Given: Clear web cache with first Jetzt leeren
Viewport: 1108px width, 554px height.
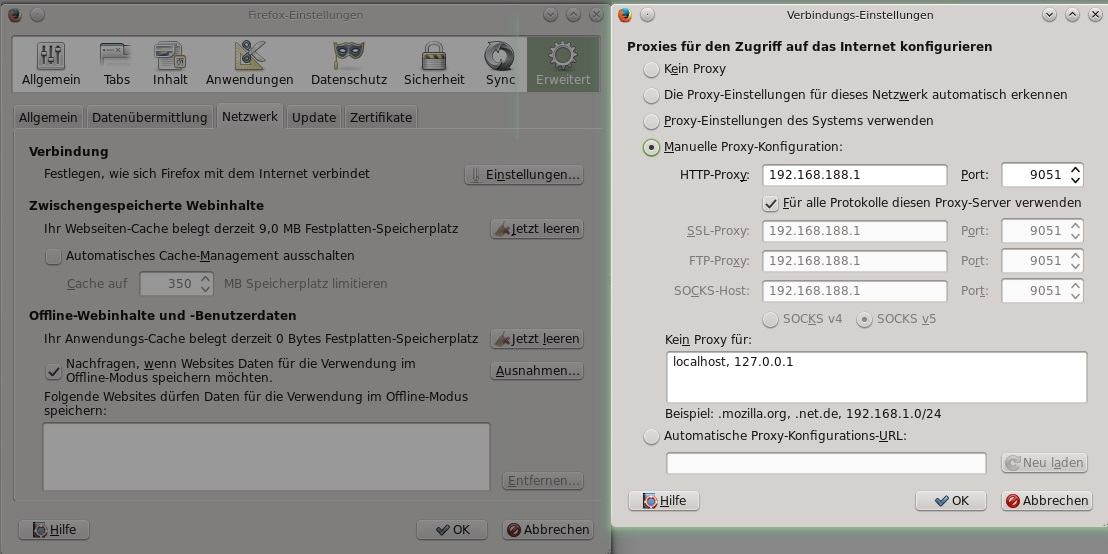Looking at the screenshot, I should [537, 229].
